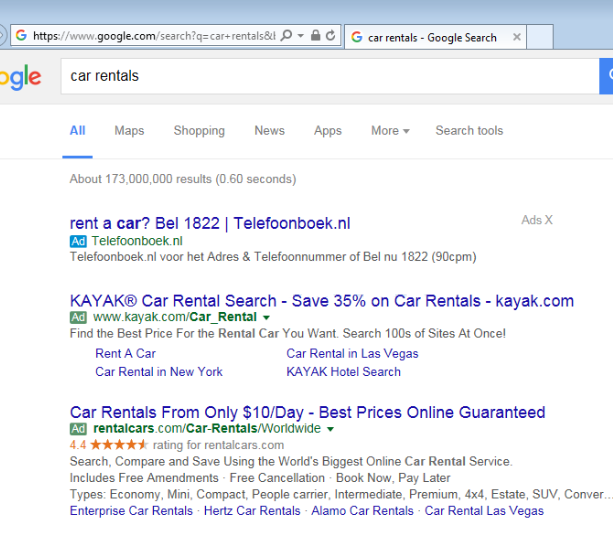Switch to the News results tab
The width and height of the screenshot is (613, 539).
[x=269, y=131]
